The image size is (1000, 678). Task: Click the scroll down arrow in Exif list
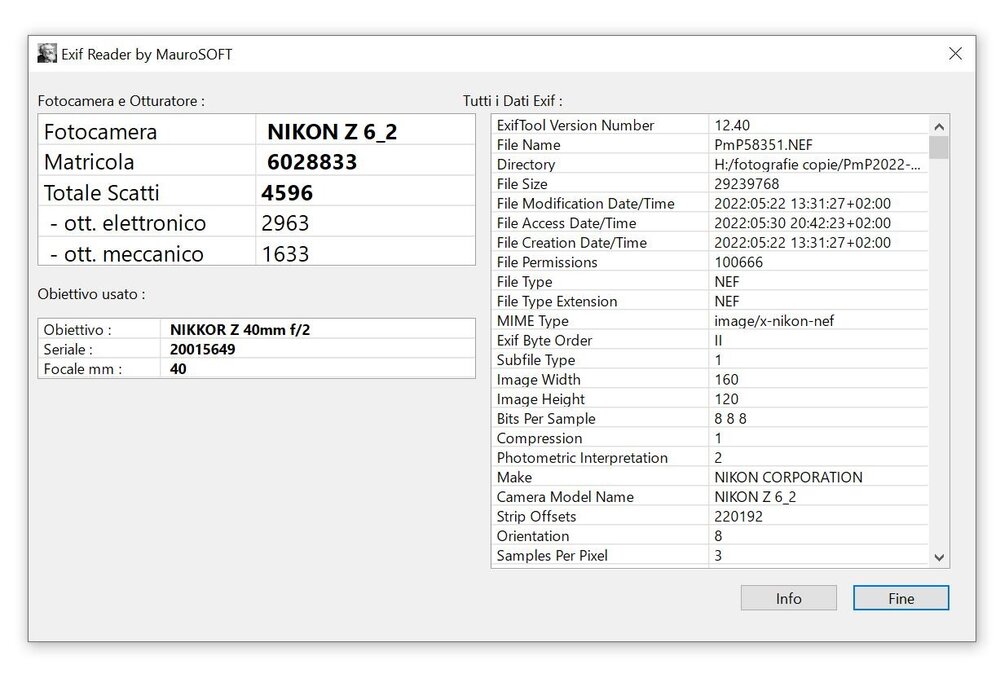coord(939,557)
